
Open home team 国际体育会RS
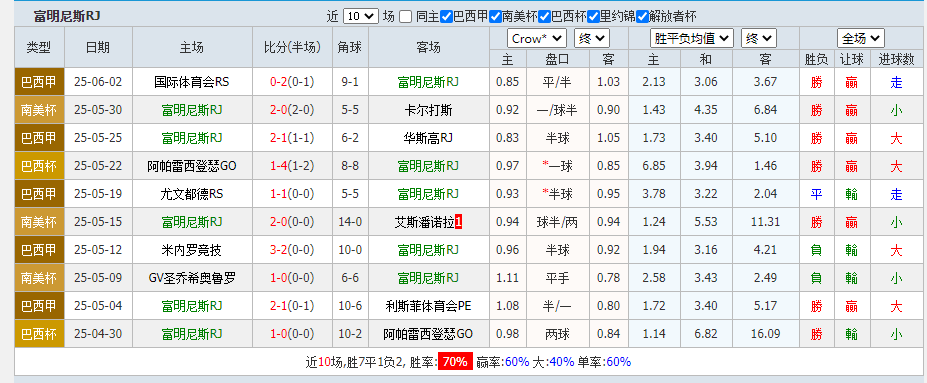point(191,82)
